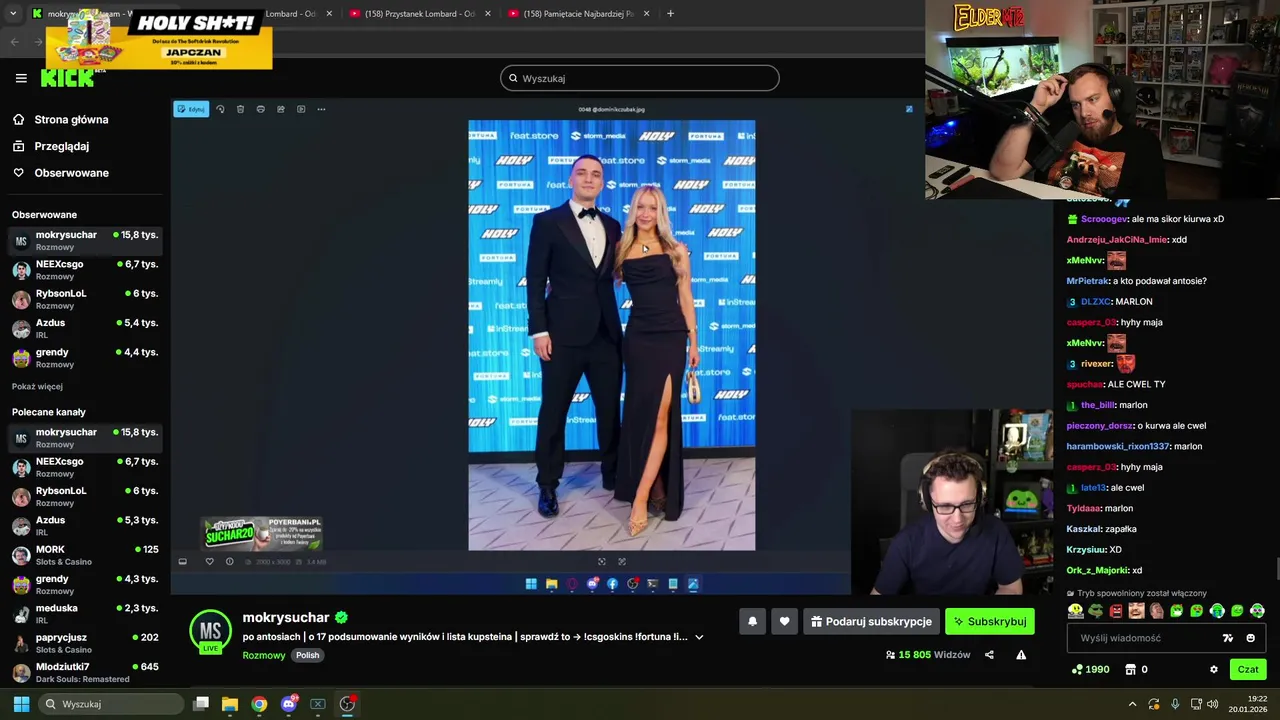Click share stream icon

(989, 655)
